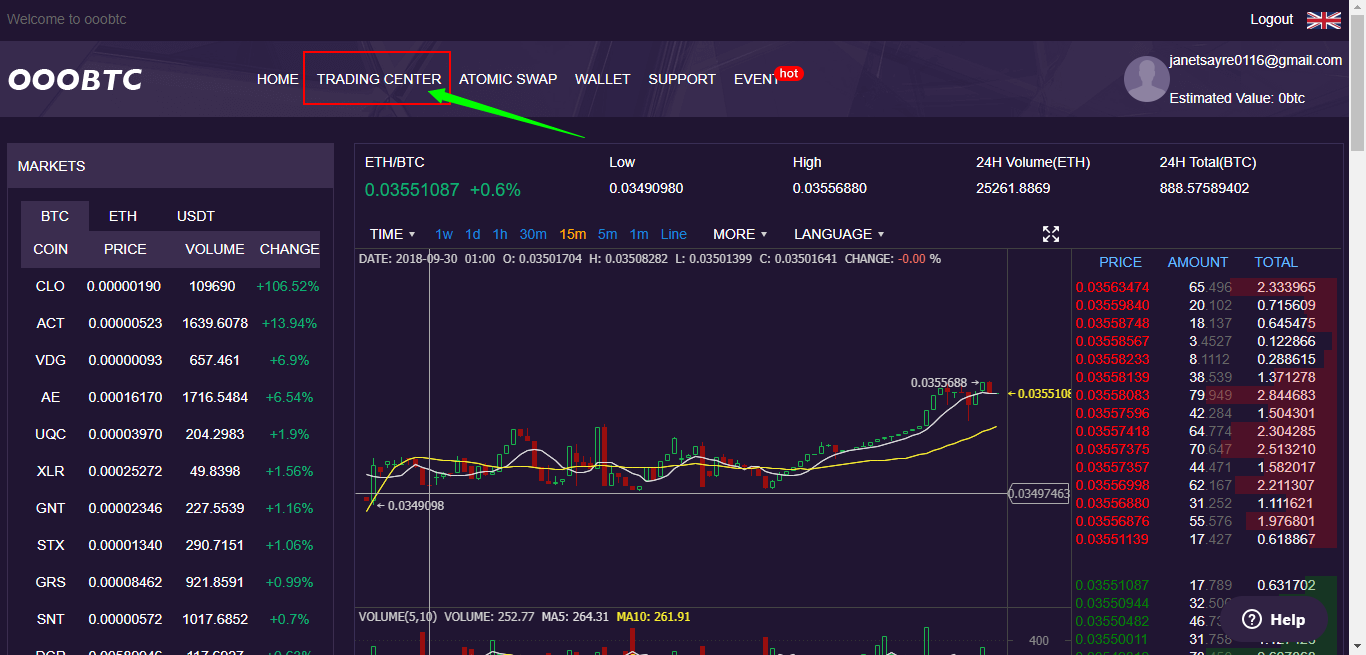Select GNT market row
Image resolution: width=1366 pixels, height=655 pixels.
171,508
